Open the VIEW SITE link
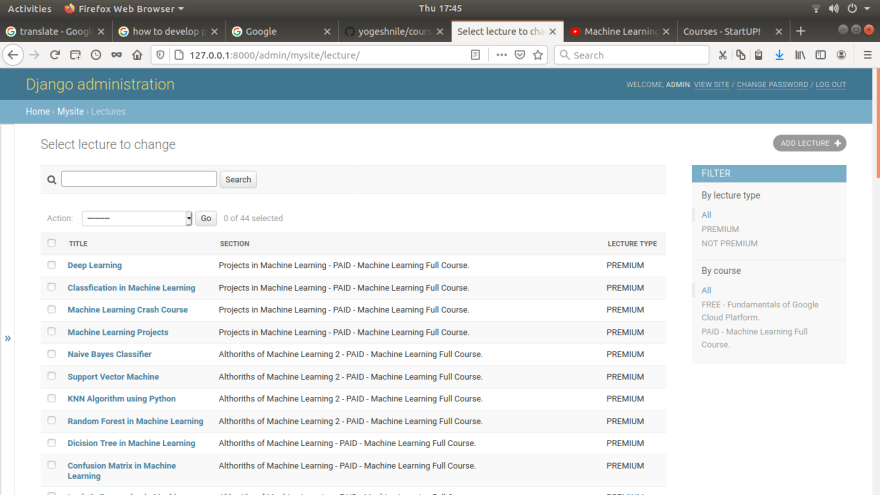Image resolution: width=880 pixels, height=495 pixels. coord(711,85)
